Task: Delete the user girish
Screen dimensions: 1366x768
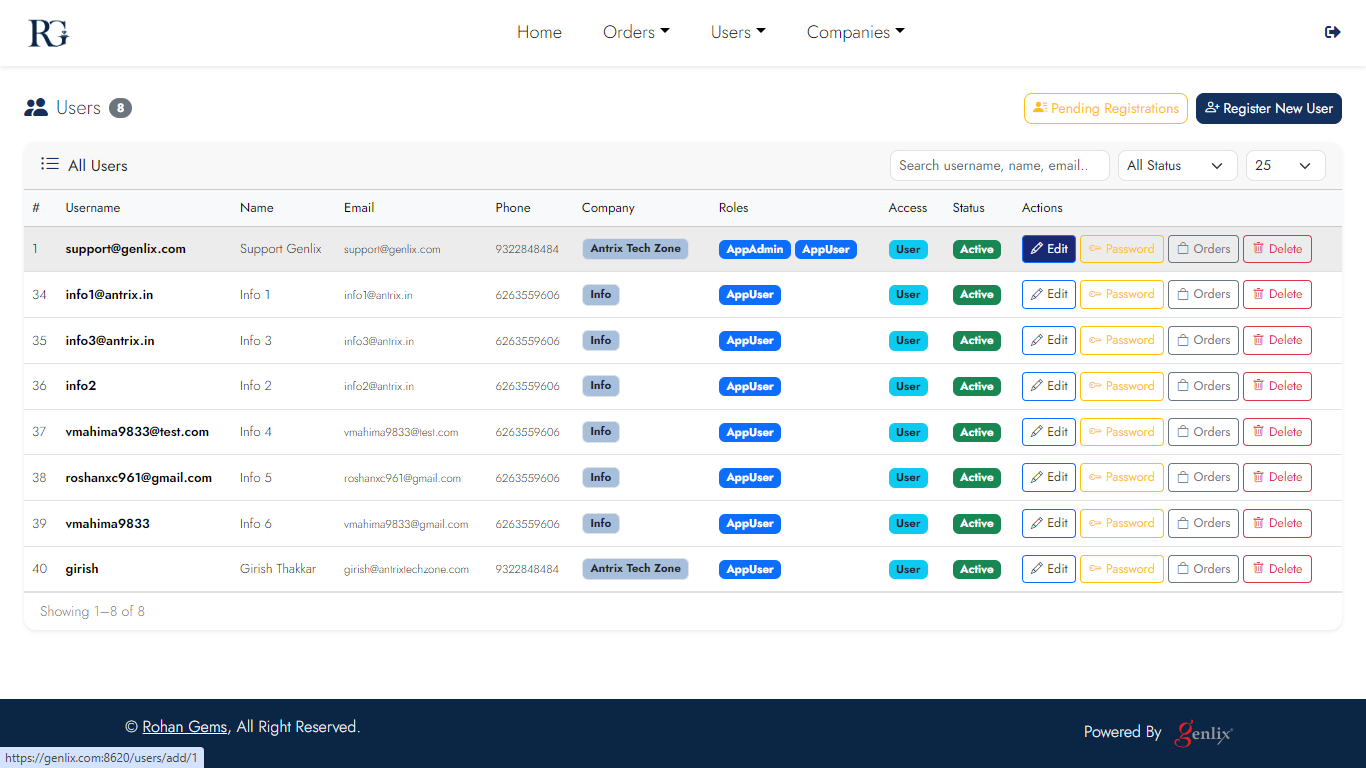Action: click(1276, 569)
